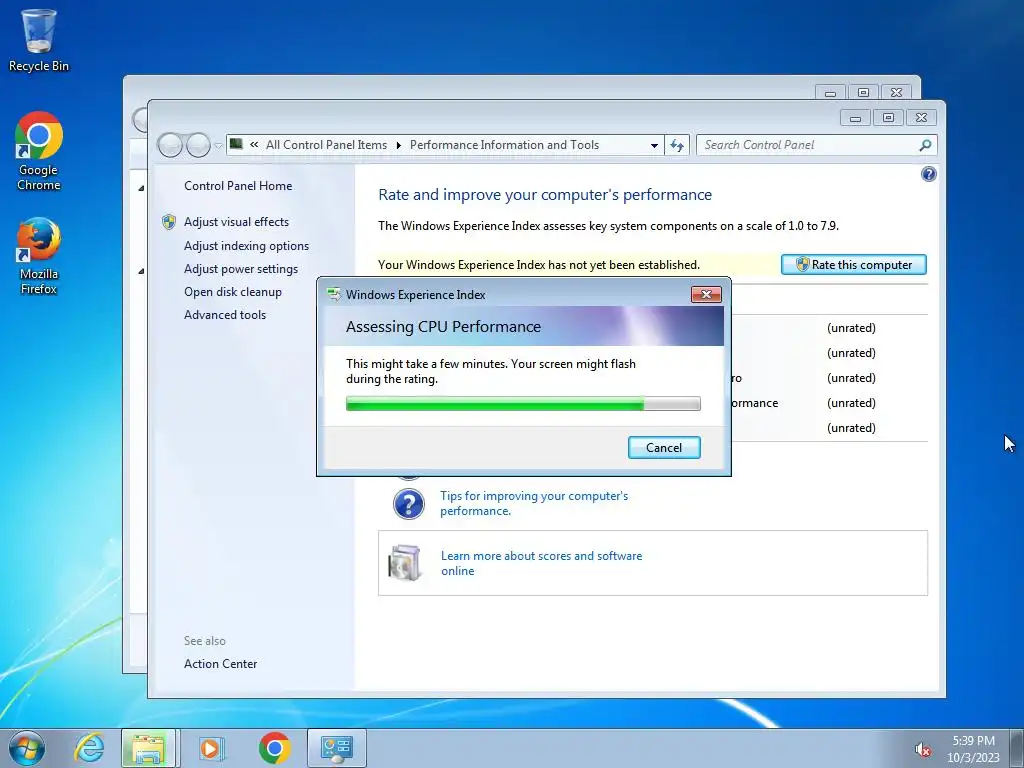This screenshot has width=1024, height=768.
Task: Launch Internet Explorer from the taskbar
Action: [89, 748]
